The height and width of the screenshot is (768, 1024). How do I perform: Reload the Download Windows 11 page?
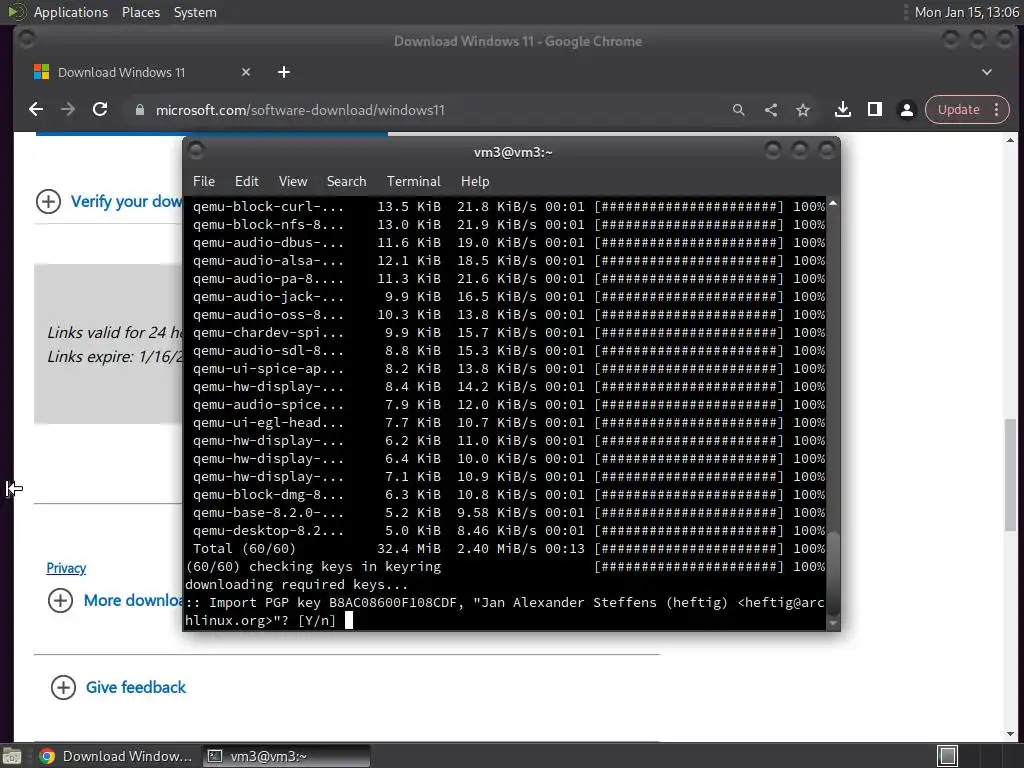[x=100, y=110]
